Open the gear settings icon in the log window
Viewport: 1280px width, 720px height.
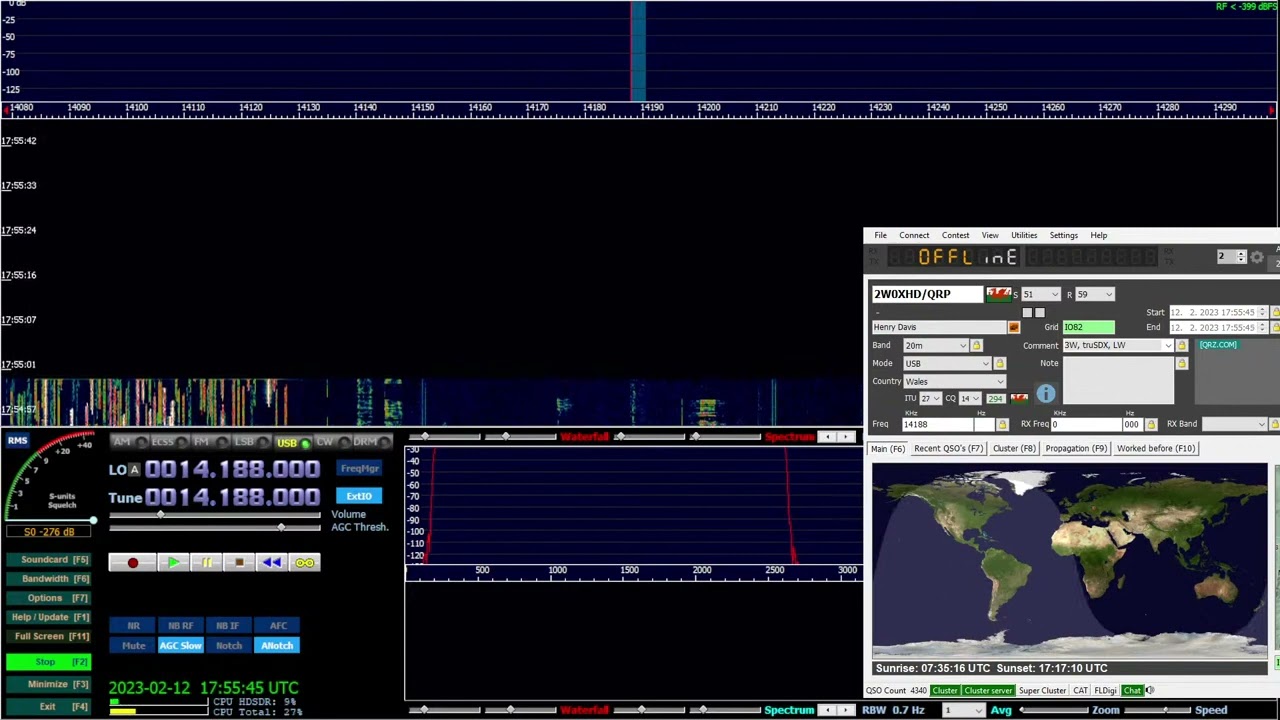[x=1257, y=257]
